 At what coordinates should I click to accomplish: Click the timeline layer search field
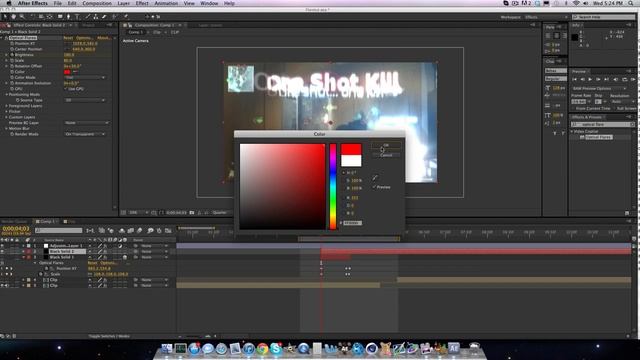click(x=58, y=231)
